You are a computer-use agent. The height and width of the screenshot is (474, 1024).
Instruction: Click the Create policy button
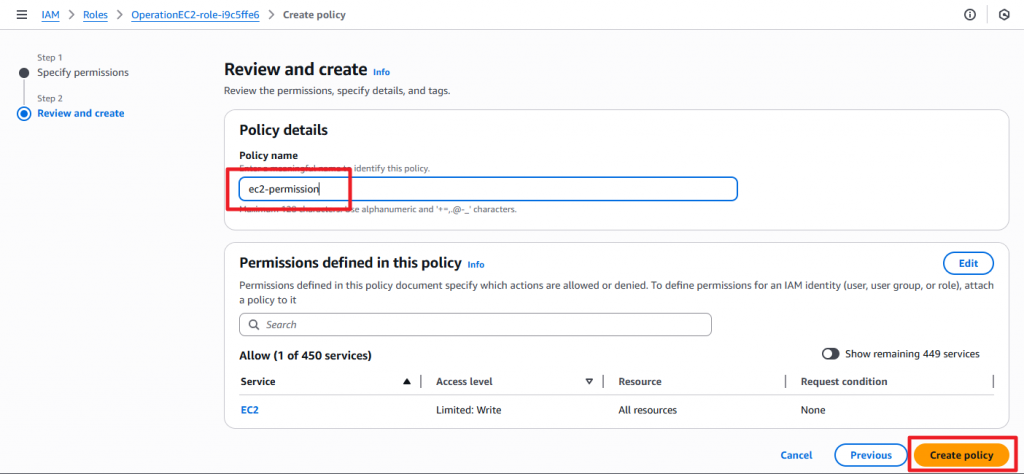[x=961, y=455]
